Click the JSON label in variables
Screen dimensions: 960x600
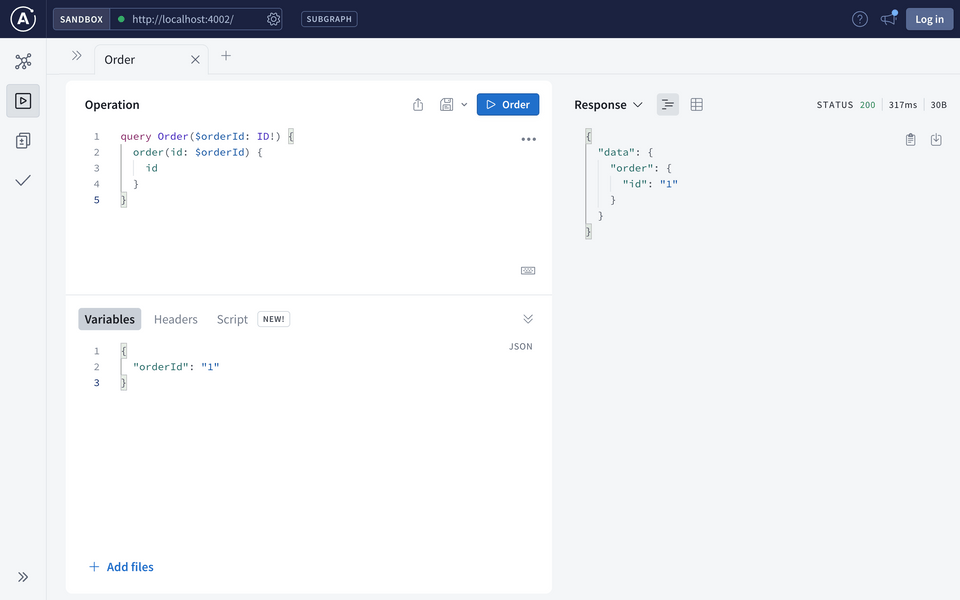(520, 347)
